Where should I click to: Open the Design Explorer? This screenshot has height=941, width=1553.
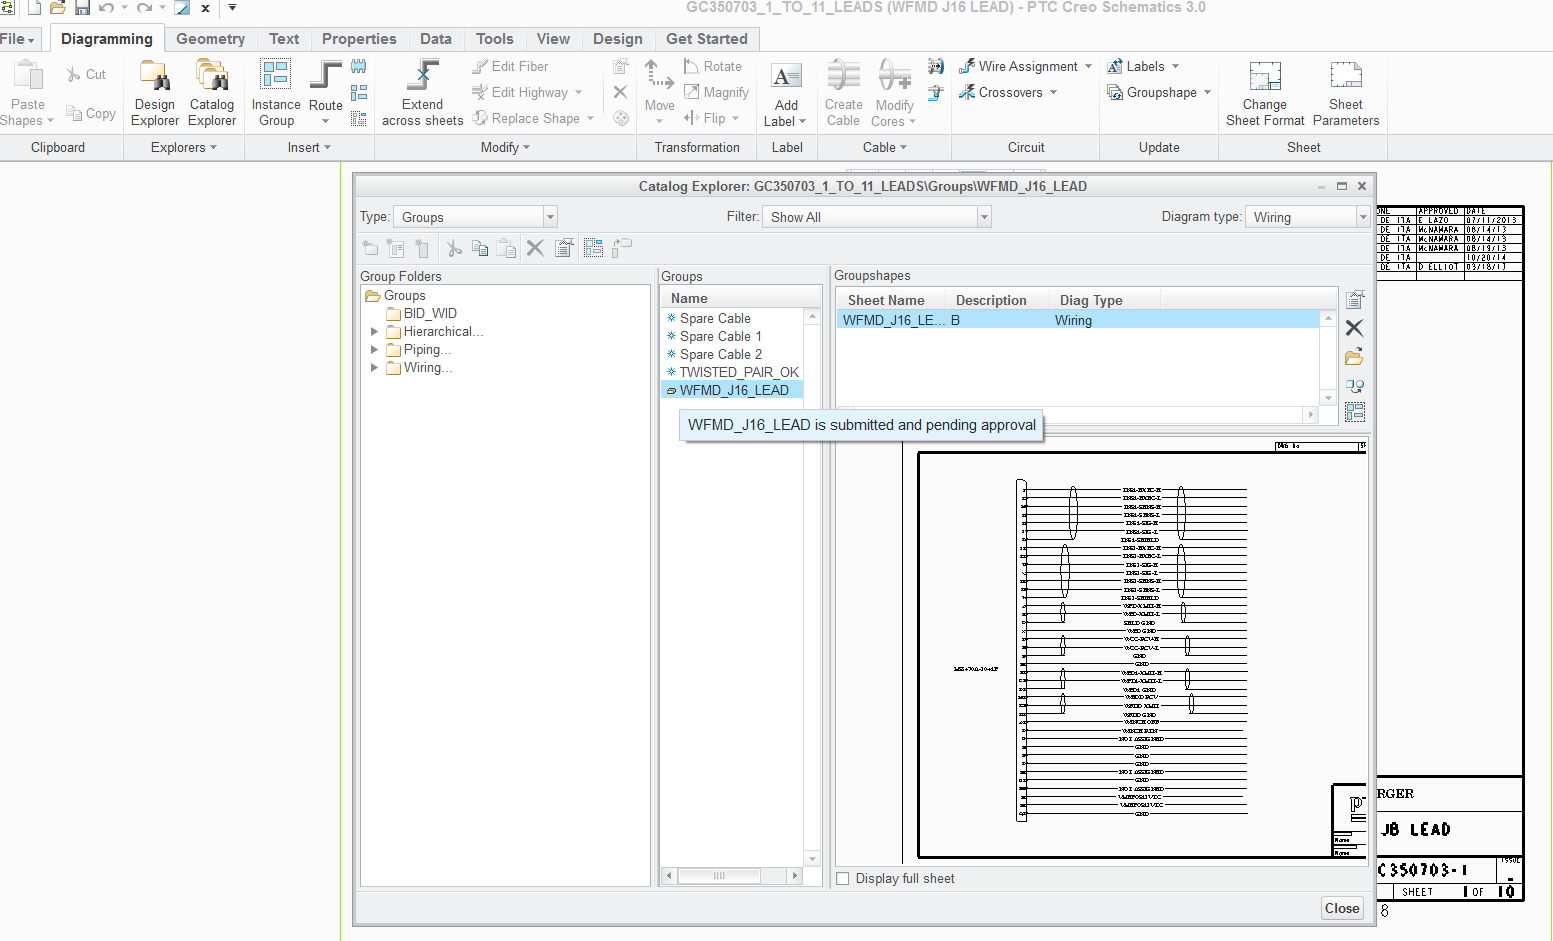(155, 93)
